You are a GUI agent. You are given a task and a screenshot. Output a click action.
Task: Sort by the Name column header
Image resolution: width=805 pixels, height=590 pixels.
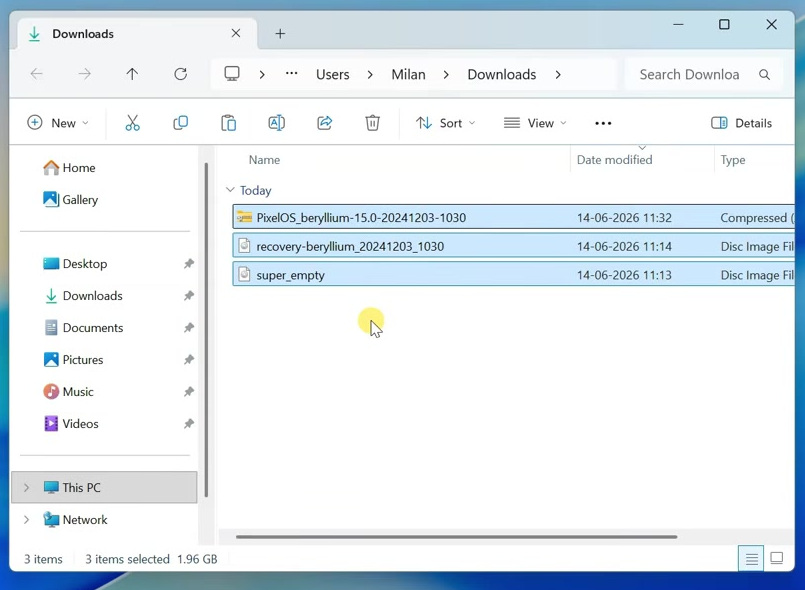pyautogui.click(x=264, y=160)
